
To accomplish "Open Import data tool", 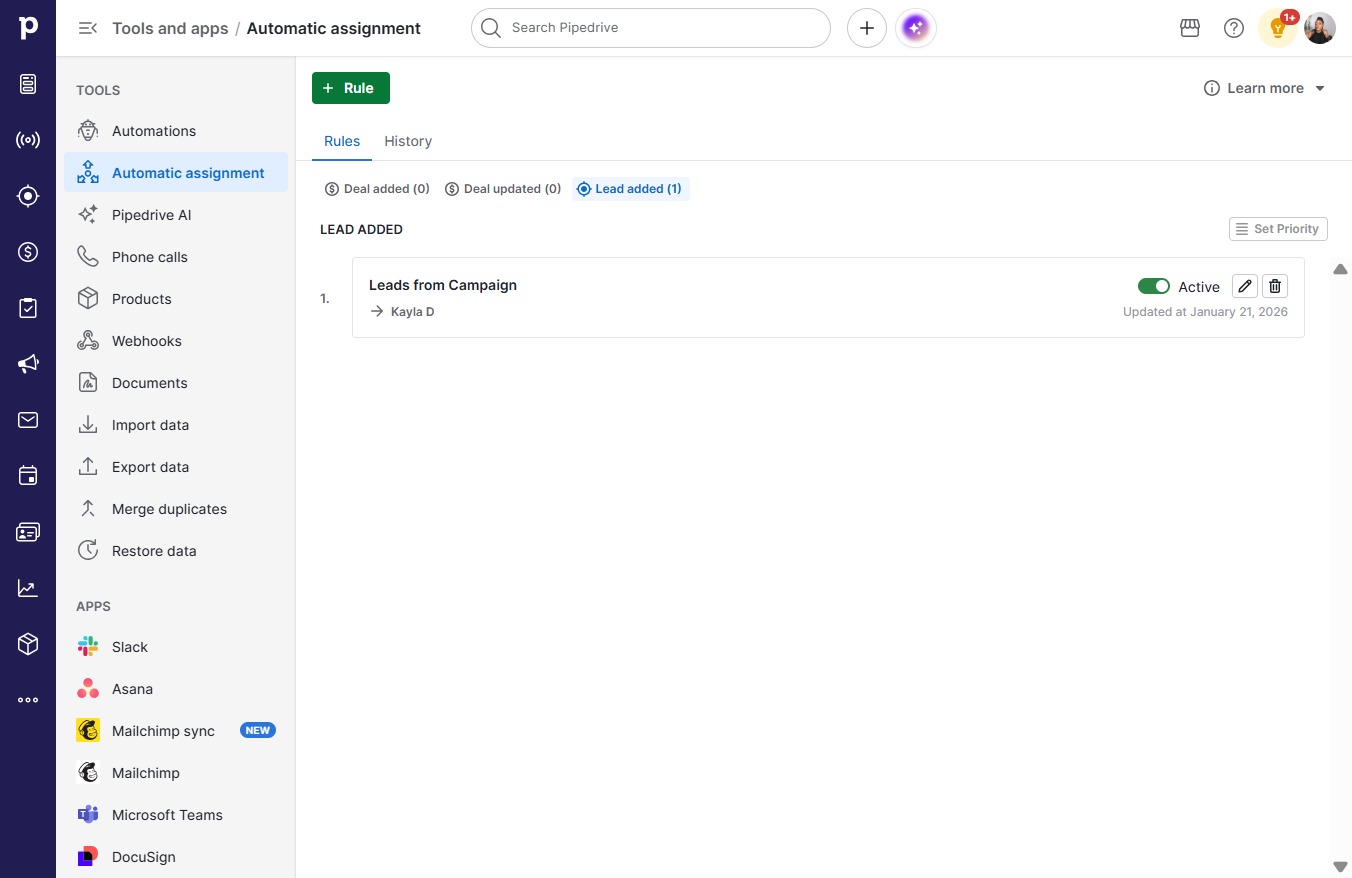I will pyautogui.click(x=176, y=425).
